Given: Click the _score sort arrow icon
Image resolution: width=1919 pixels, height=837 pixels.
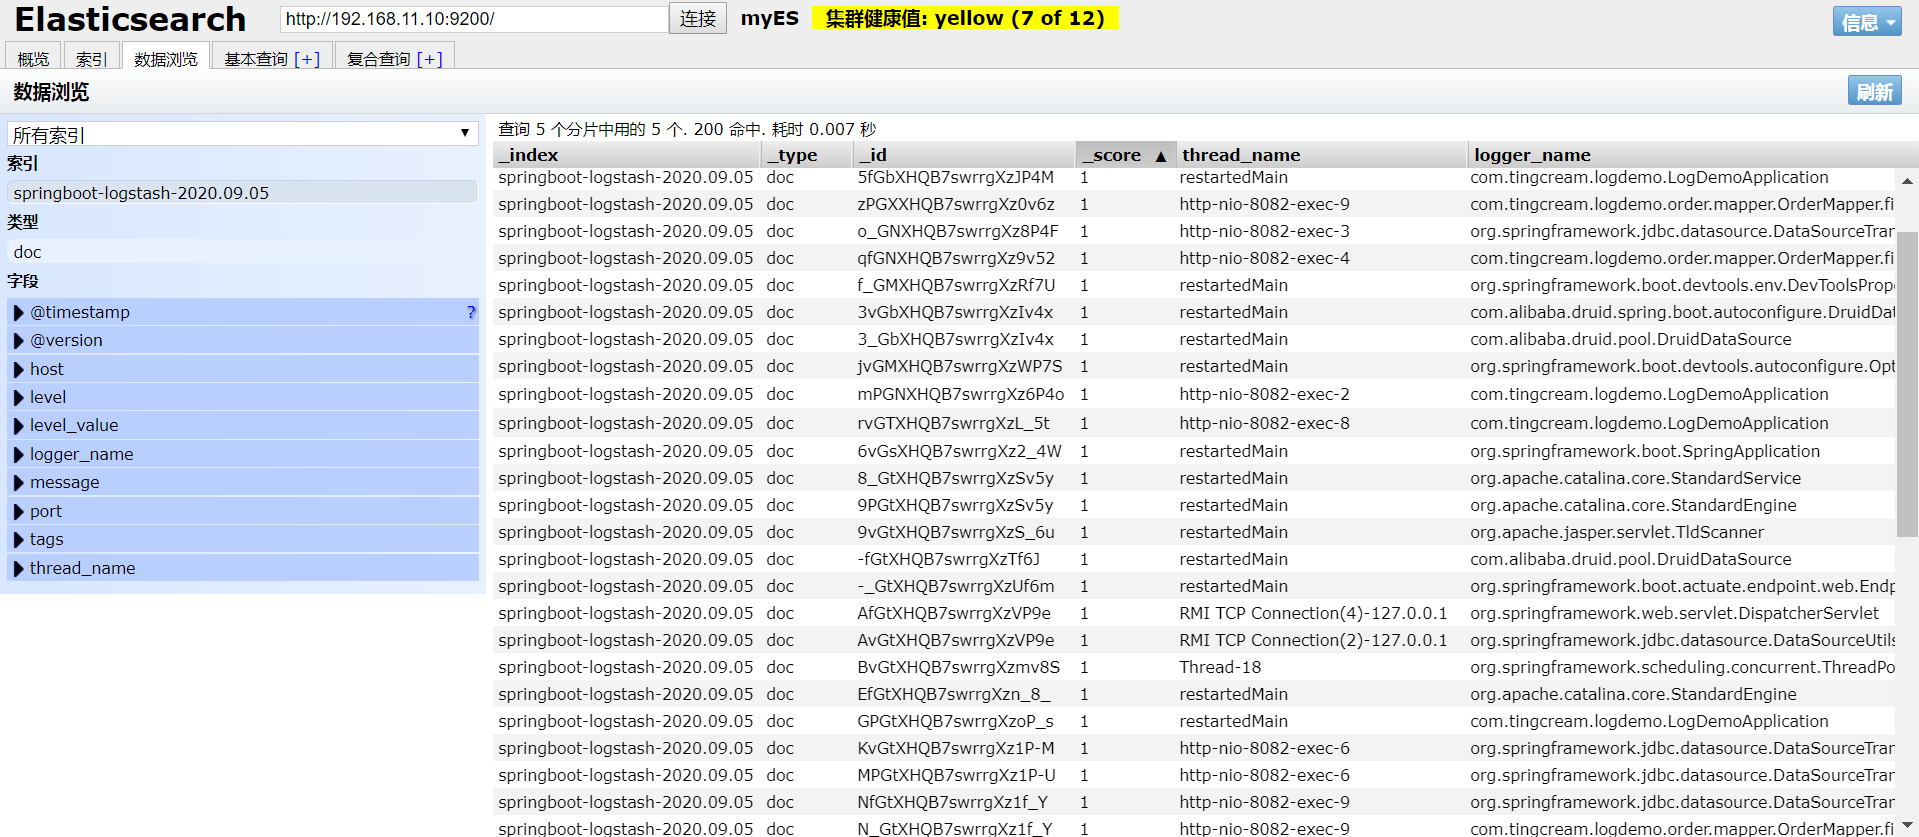Looking at the screenshot, I should click(x=1160, y=156).
